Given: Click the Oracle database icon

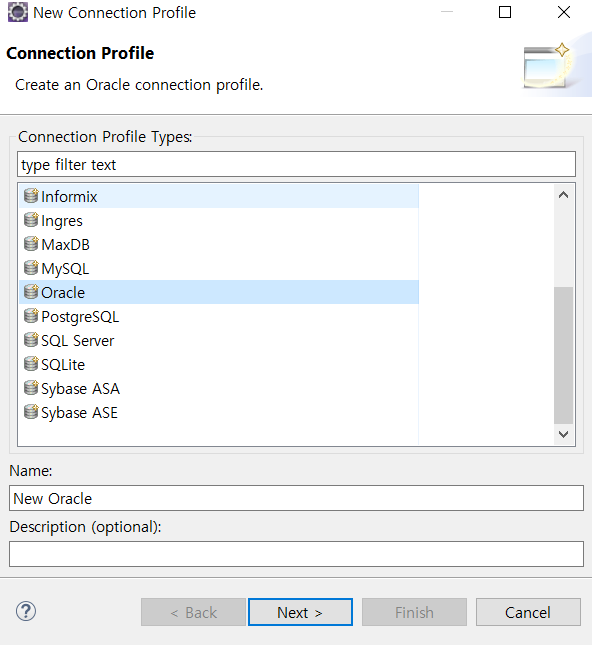Looking at the screenshot, I should pyautogui.click(x=31, y=292).
